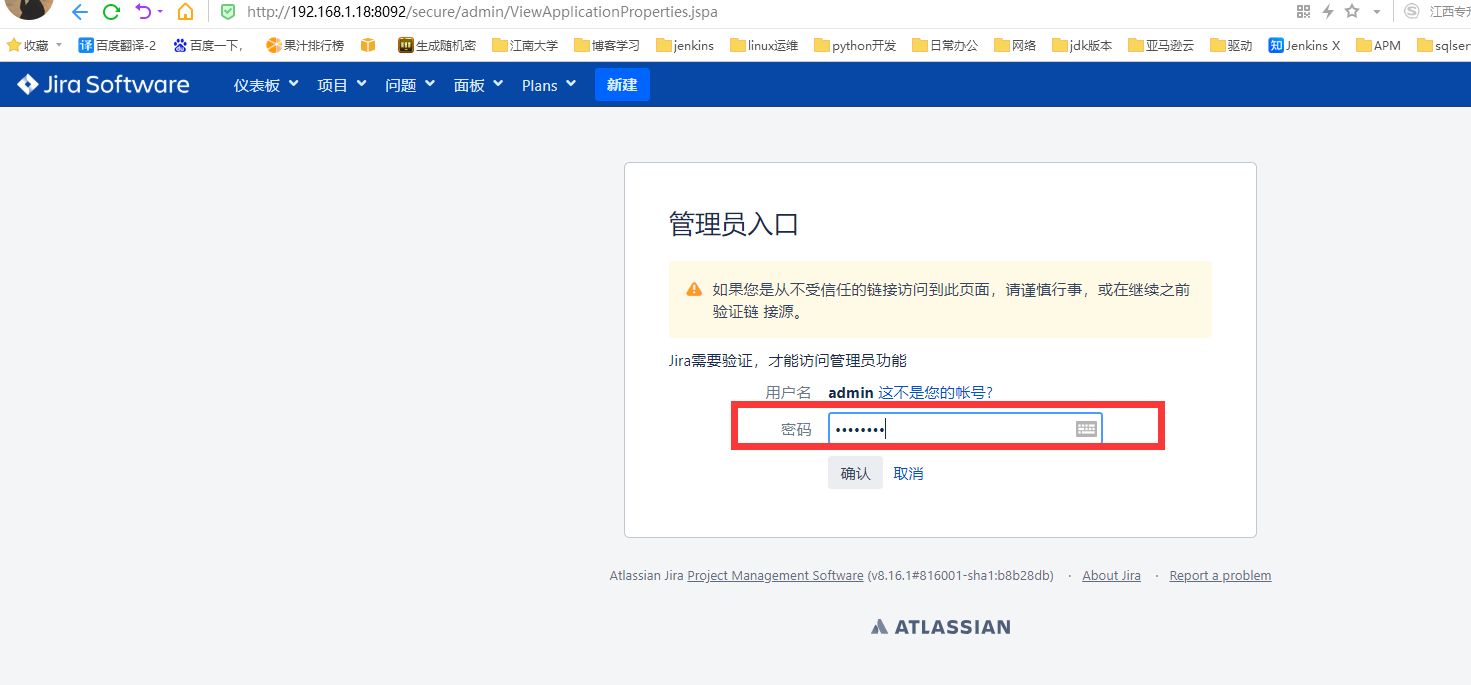Click the orange box bookmark icon

click(368, 45)
